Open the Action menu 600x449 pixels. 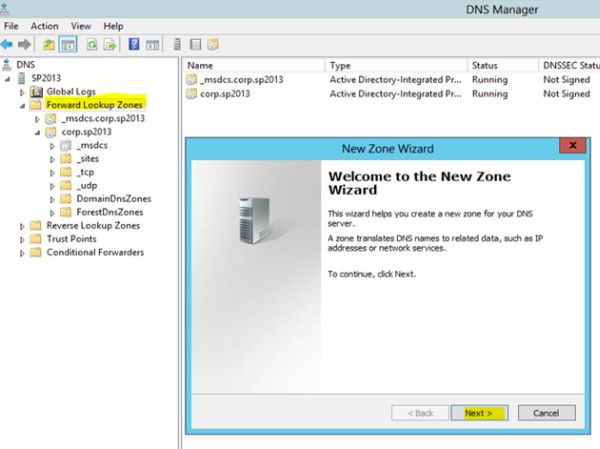click(45, 26)
